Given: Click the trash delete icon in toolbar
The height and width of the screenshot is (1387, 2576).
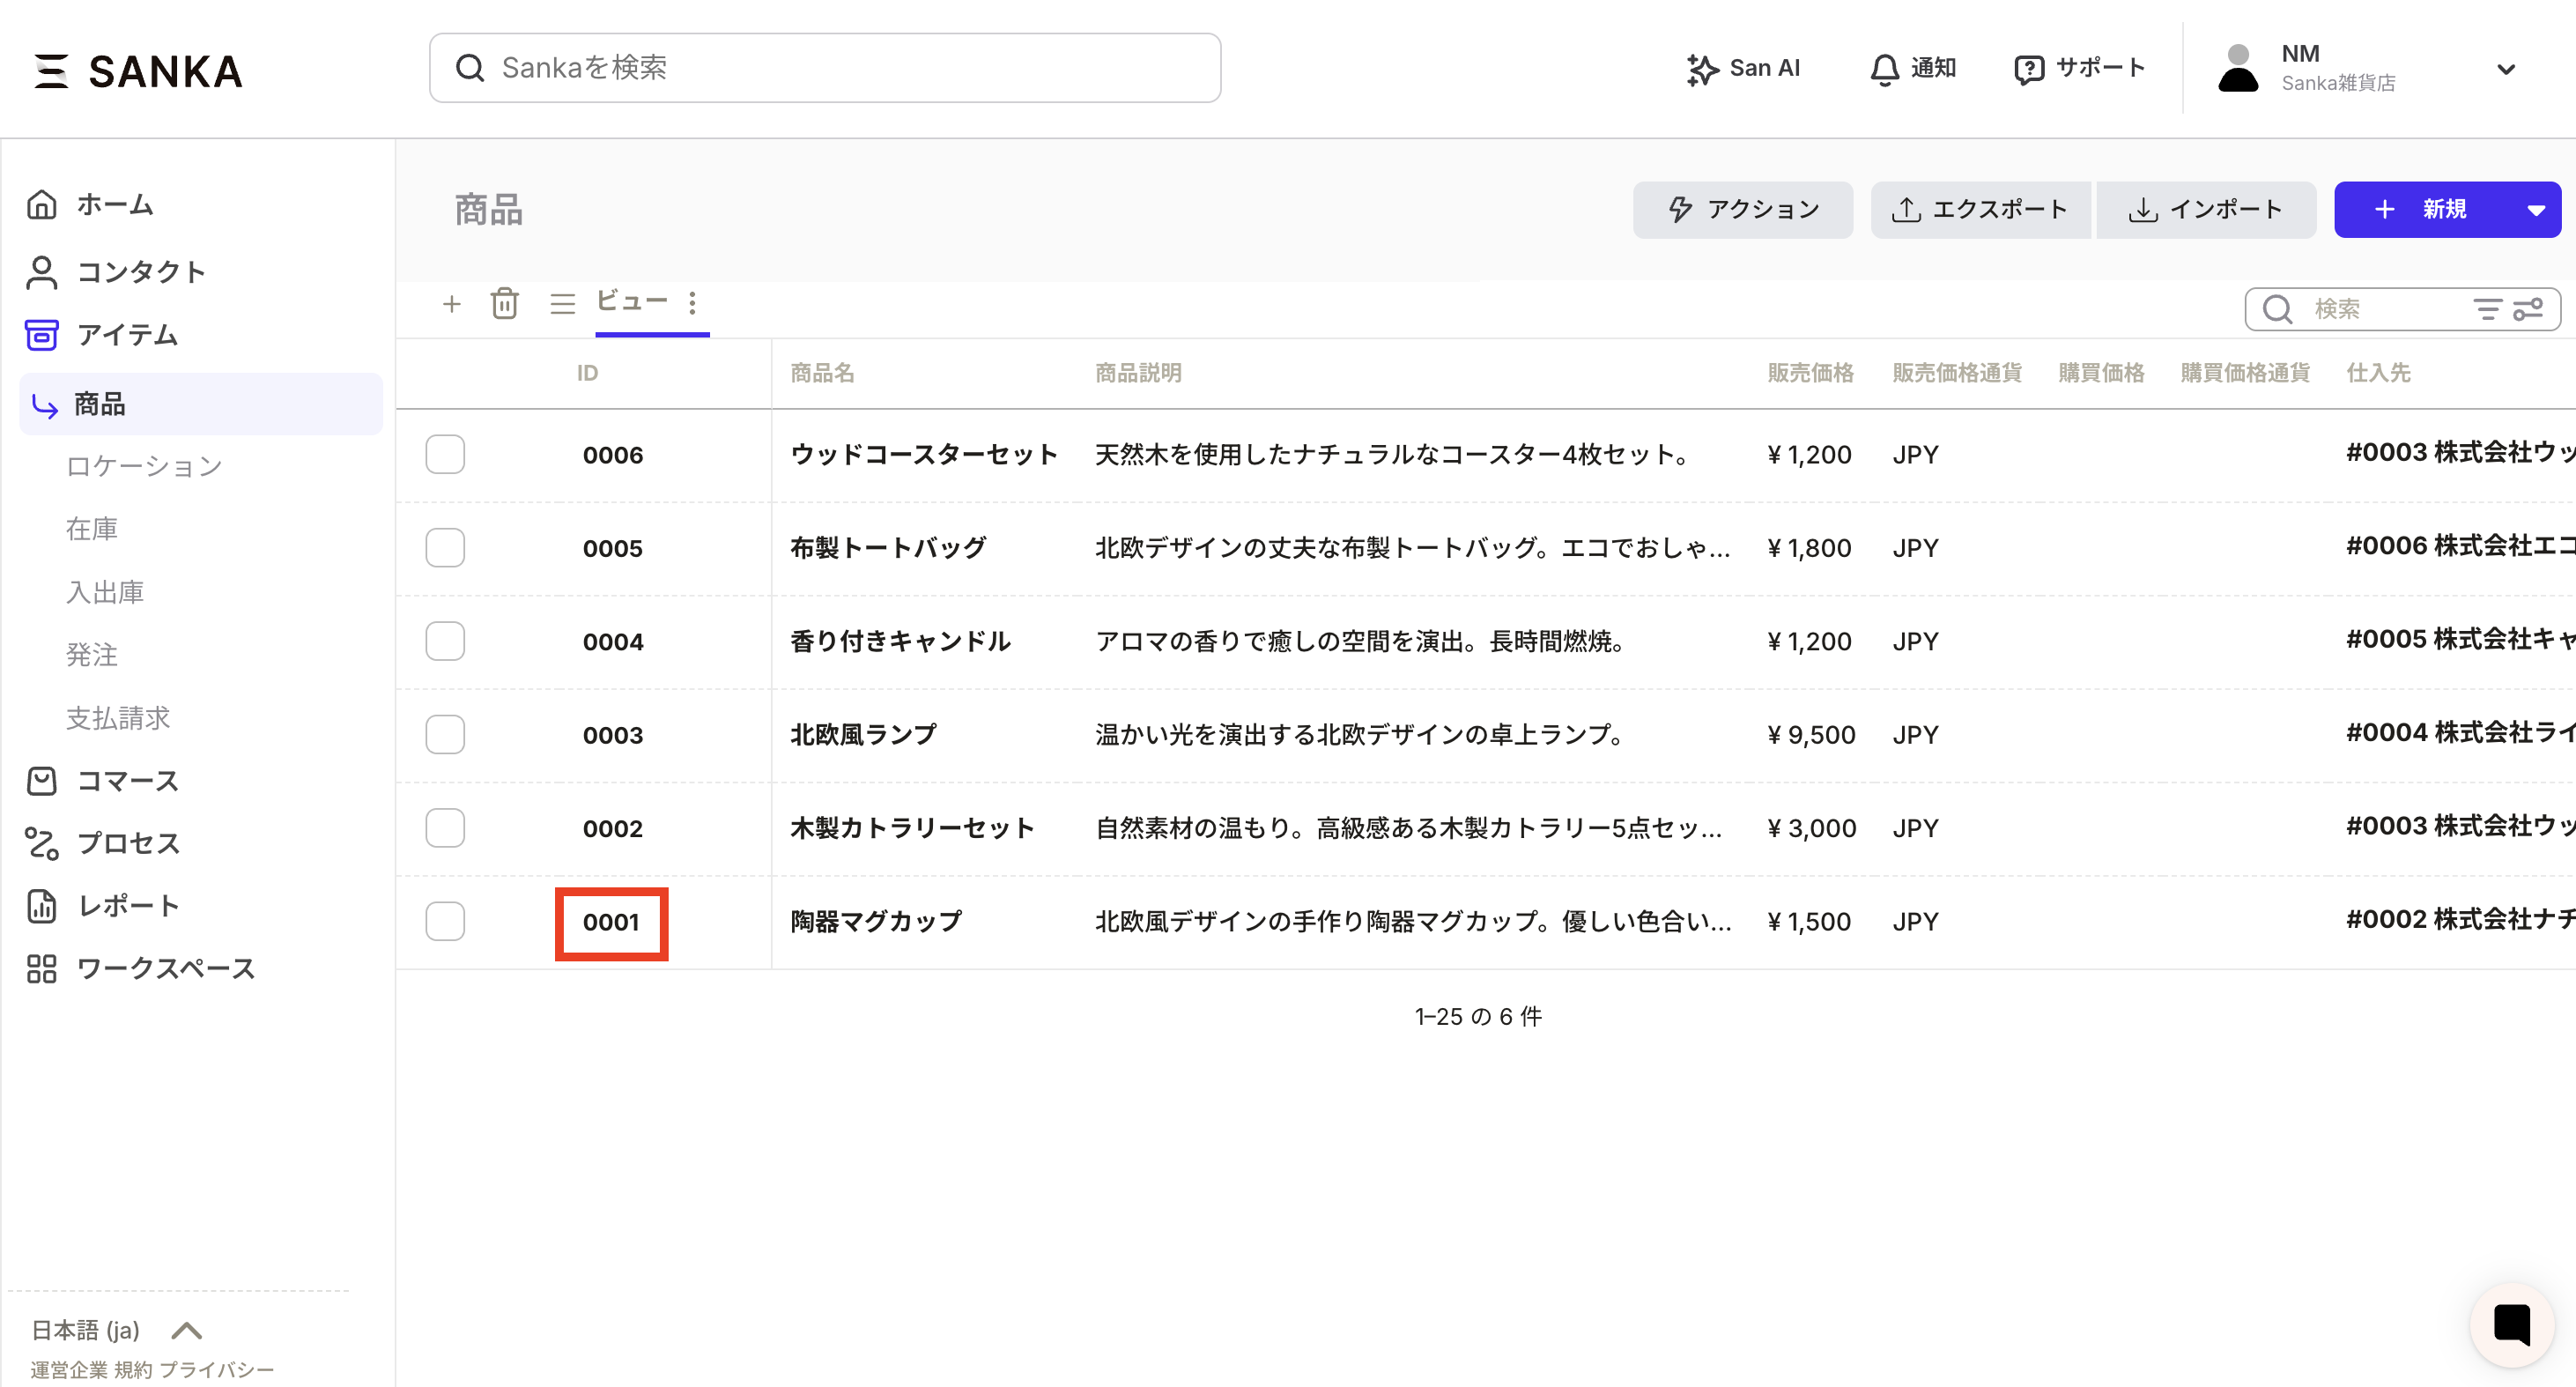Looking at the screenshot, I should (504, 303).
